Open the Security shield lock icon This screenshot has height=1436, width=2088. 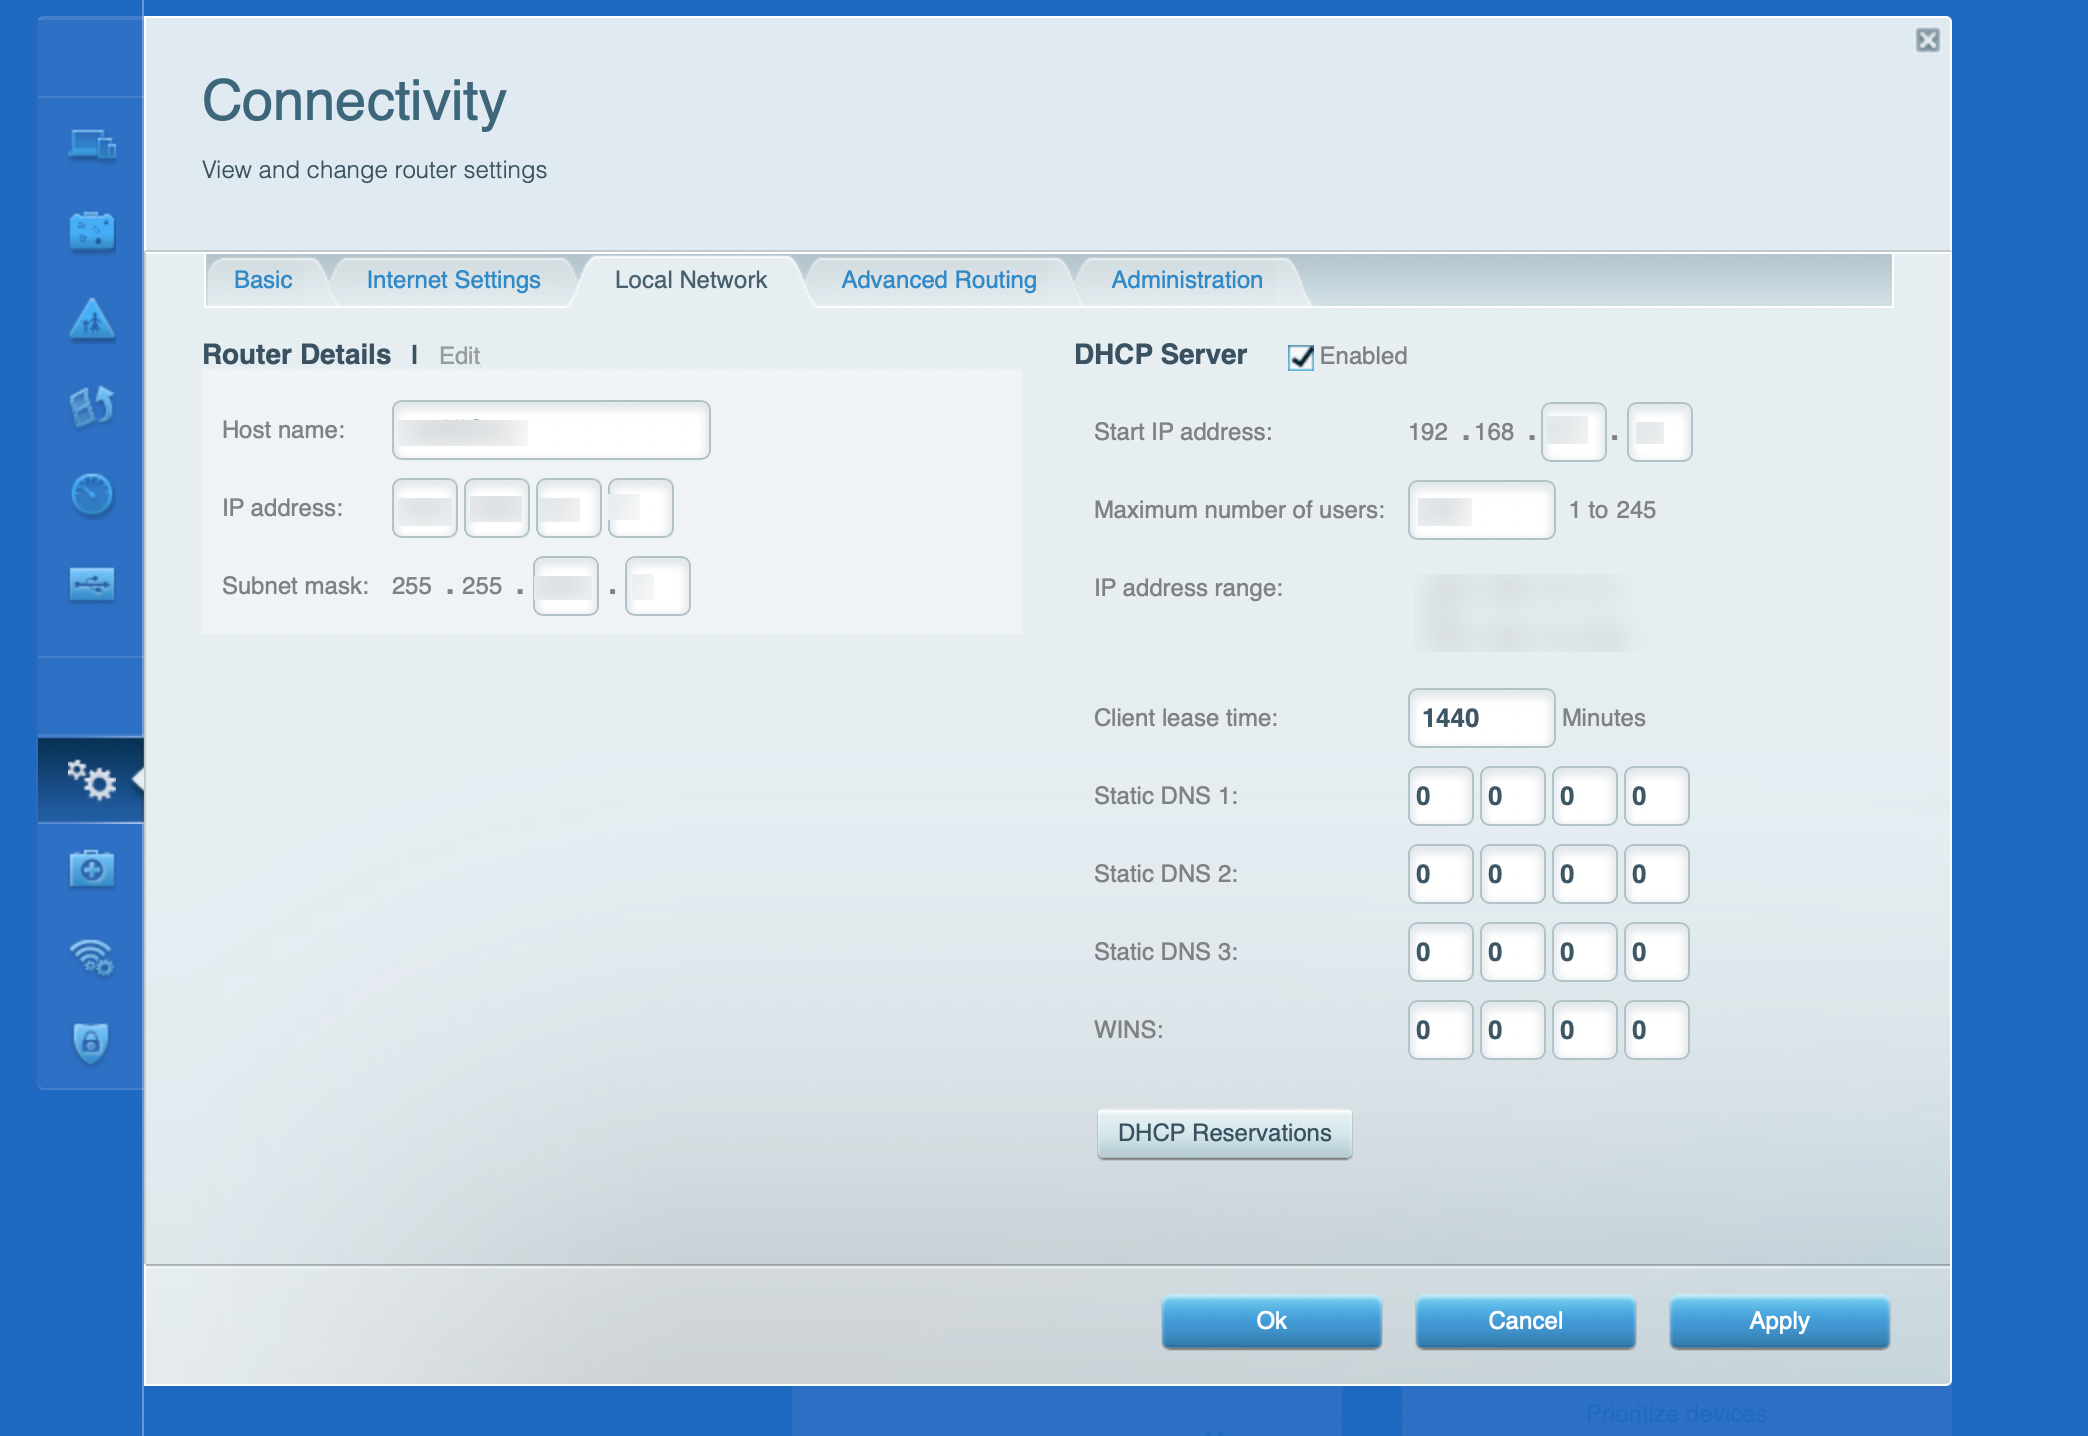(92, 1043)
